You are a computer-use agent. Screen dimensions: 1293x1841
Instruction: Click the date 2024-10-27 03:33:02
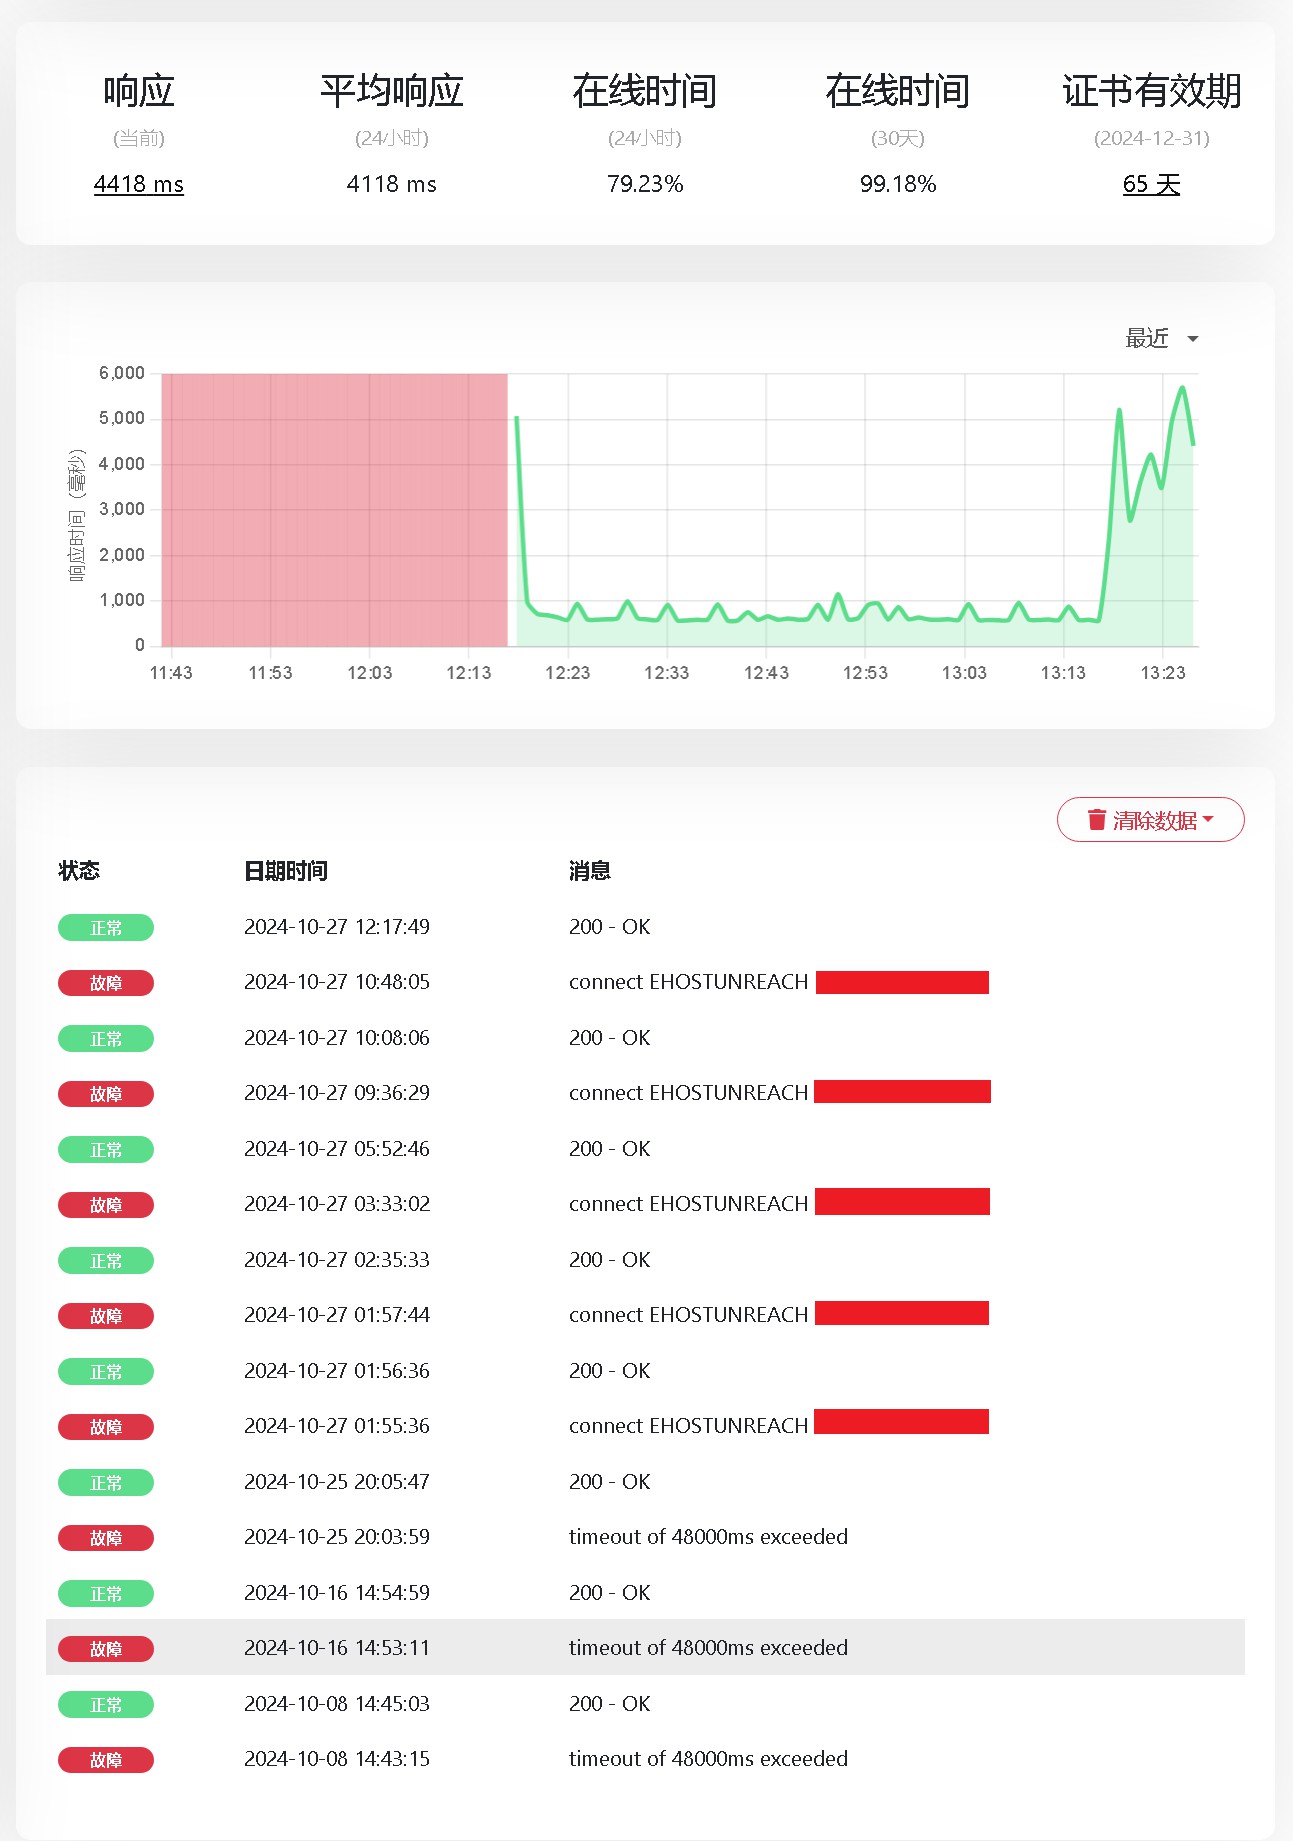point(337,1204)
